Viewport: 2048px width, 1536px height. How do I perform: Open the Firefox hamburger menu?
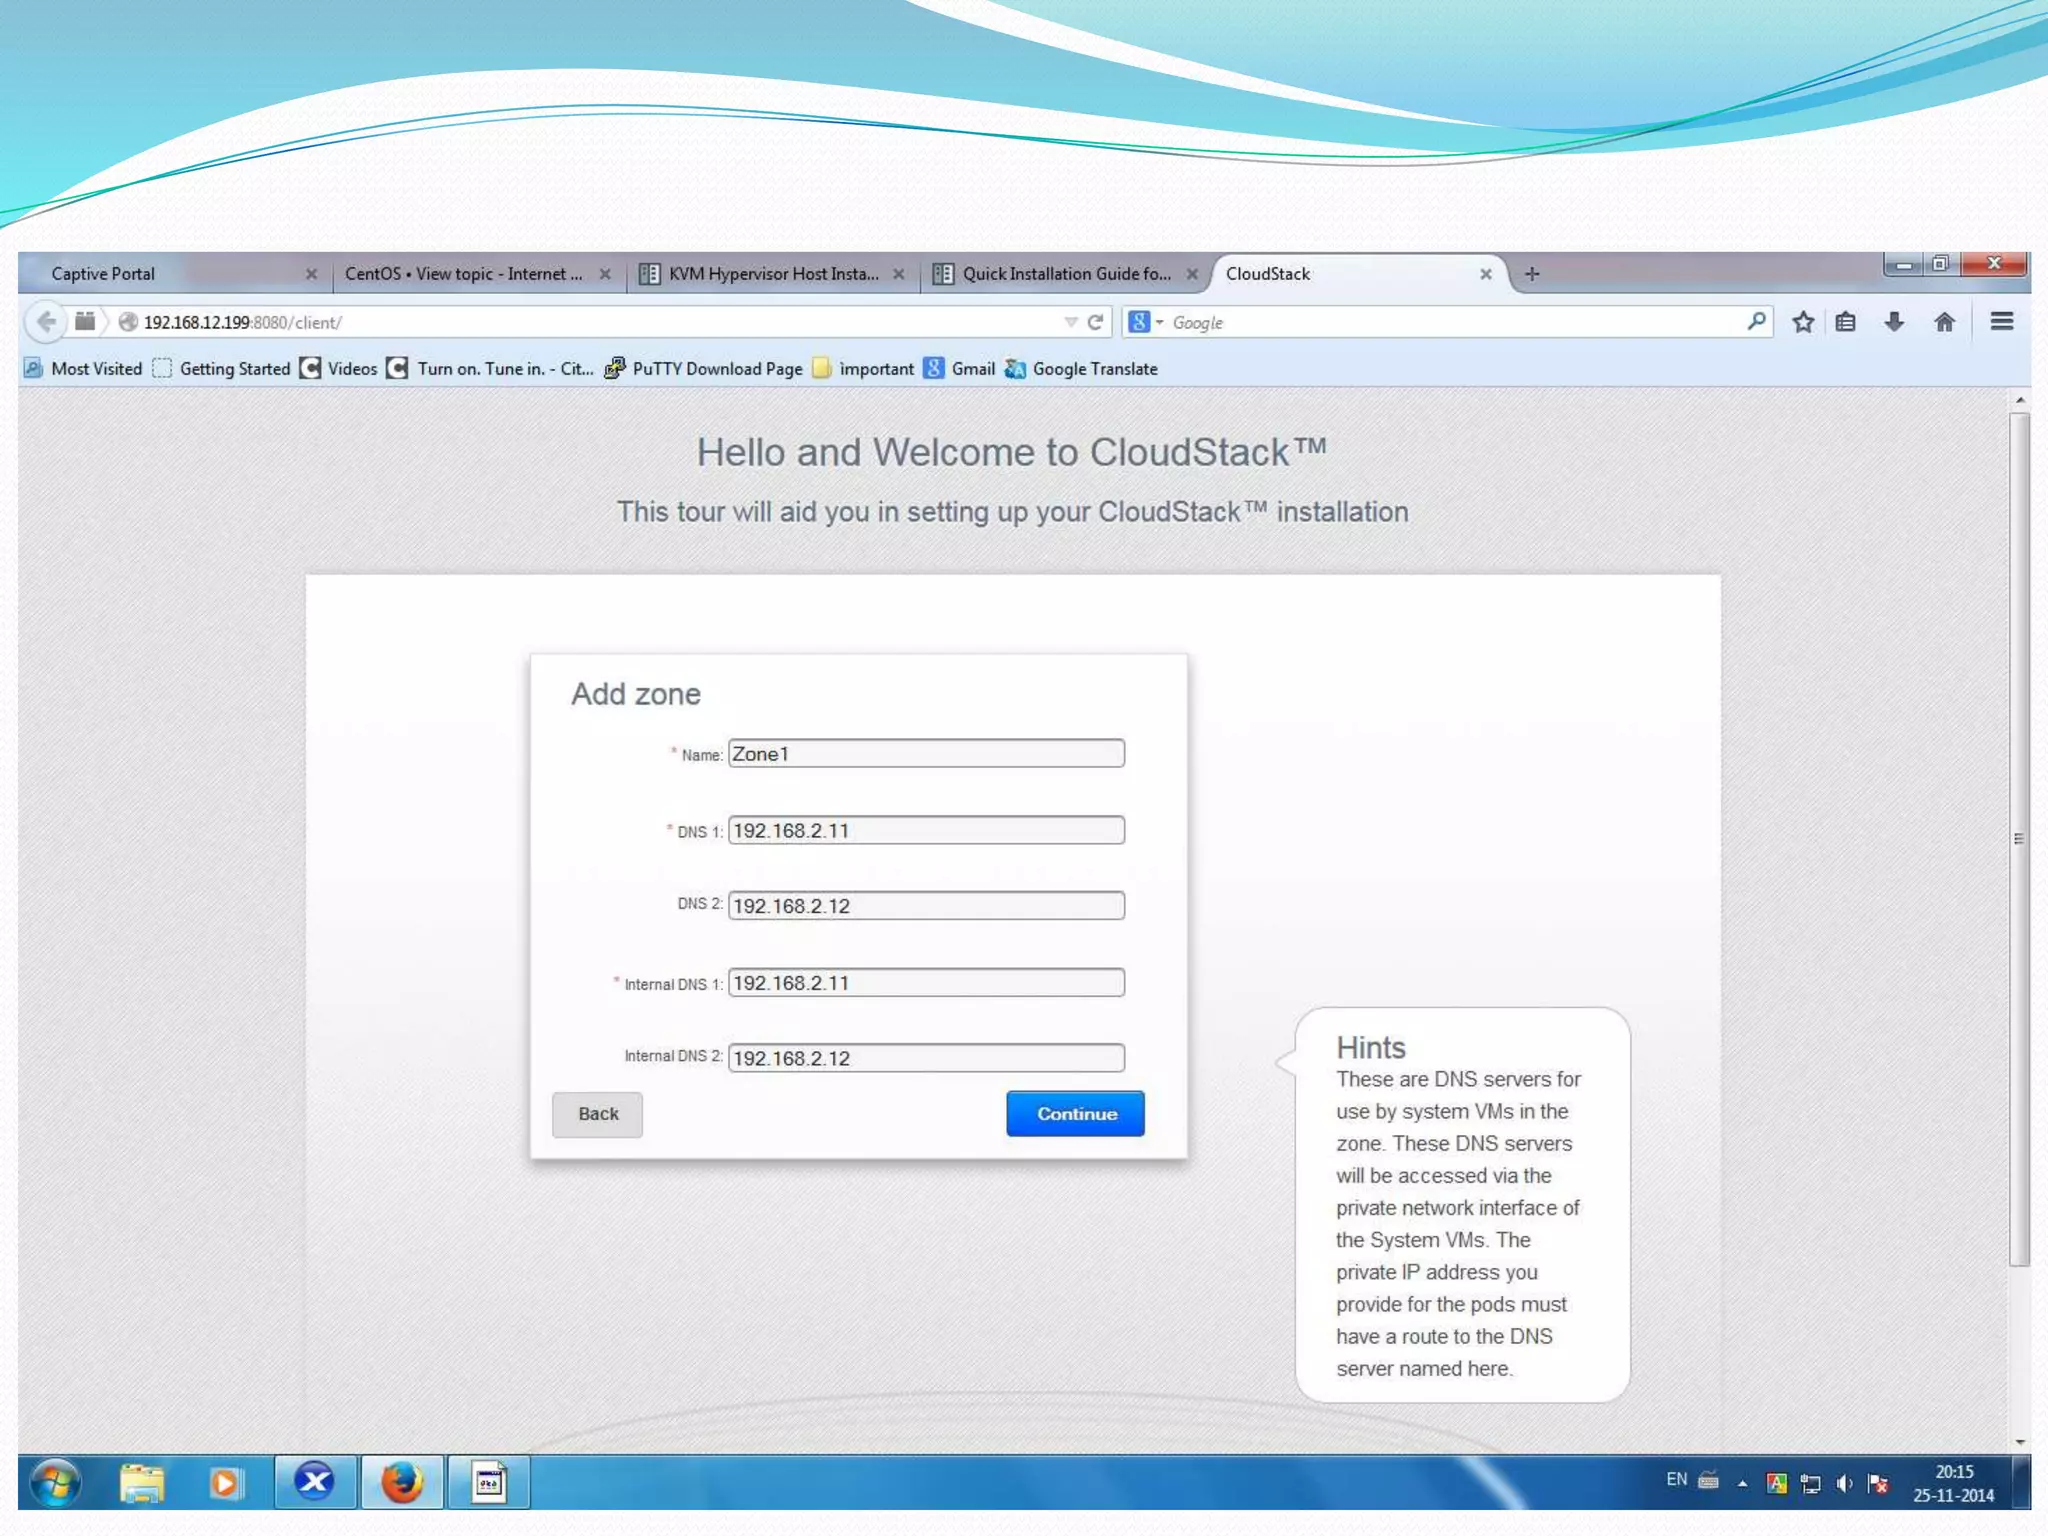(2001, 321)
